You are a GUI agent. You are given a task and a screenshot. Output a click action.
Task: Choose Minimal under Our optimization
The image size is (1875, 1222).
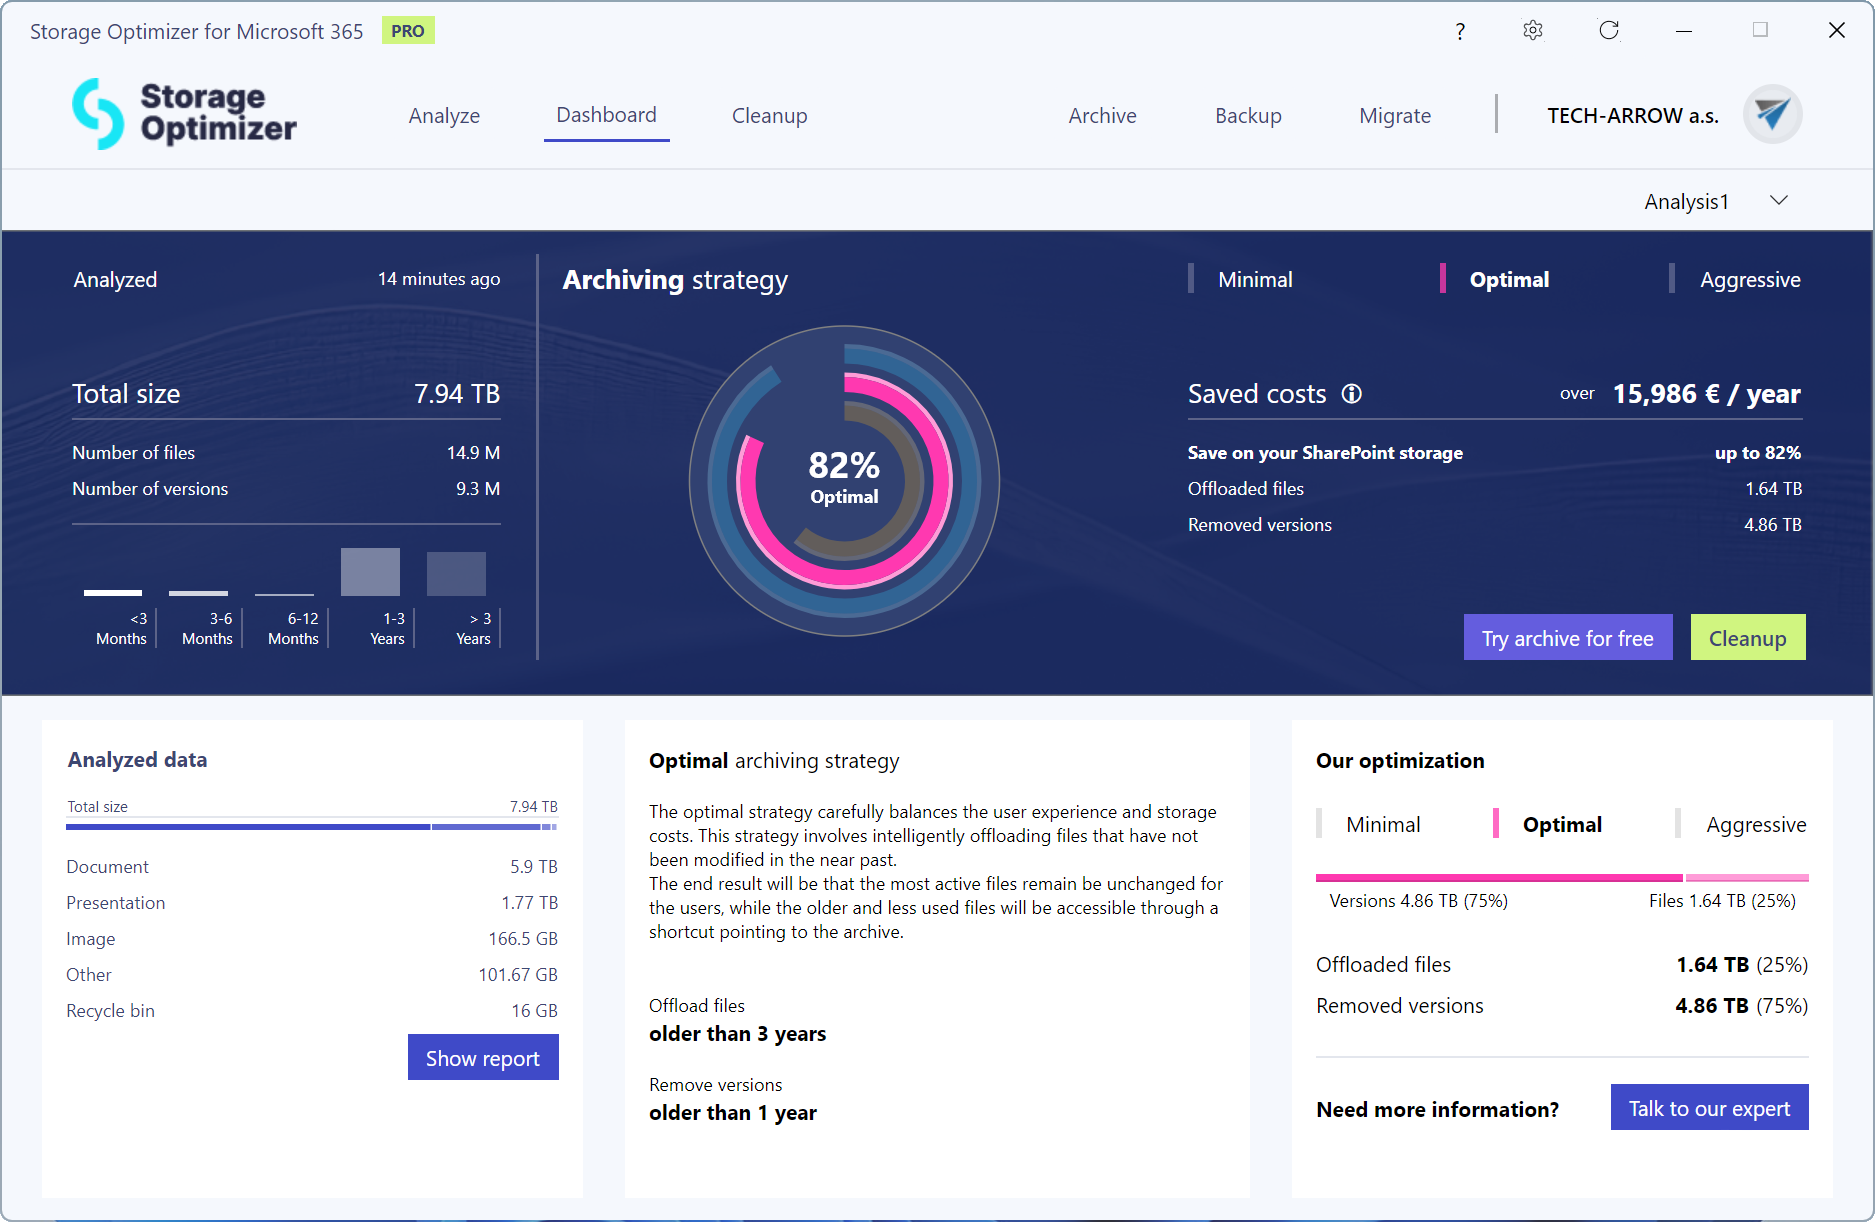point(1382,825)
